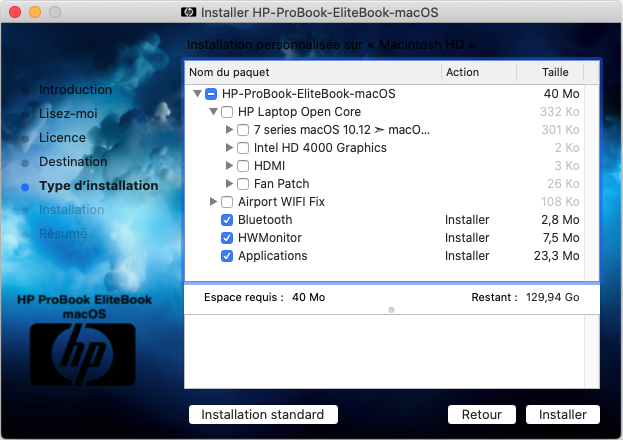Uncheck the HWMonitor package checkbox
623x440 pixels.
(227, 238)
